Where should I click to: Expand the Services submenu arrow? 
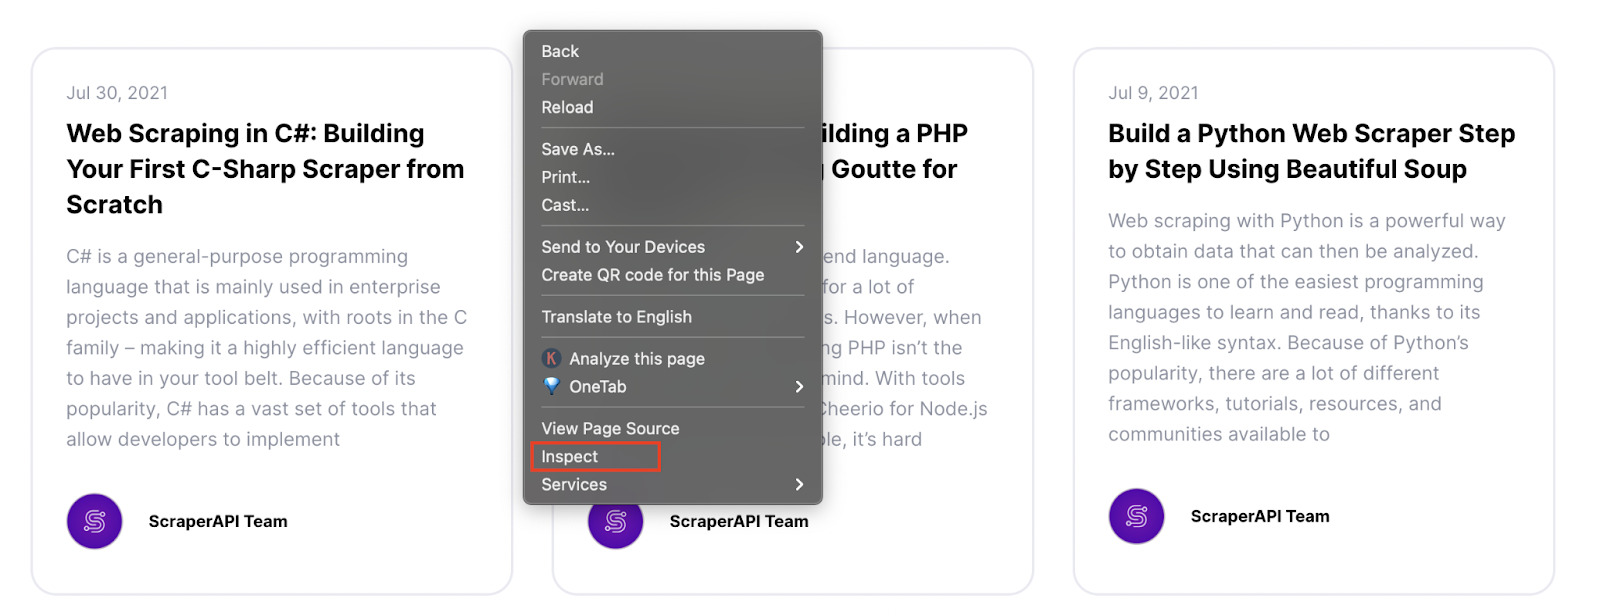pyautogui.click(x=799, y=484)
